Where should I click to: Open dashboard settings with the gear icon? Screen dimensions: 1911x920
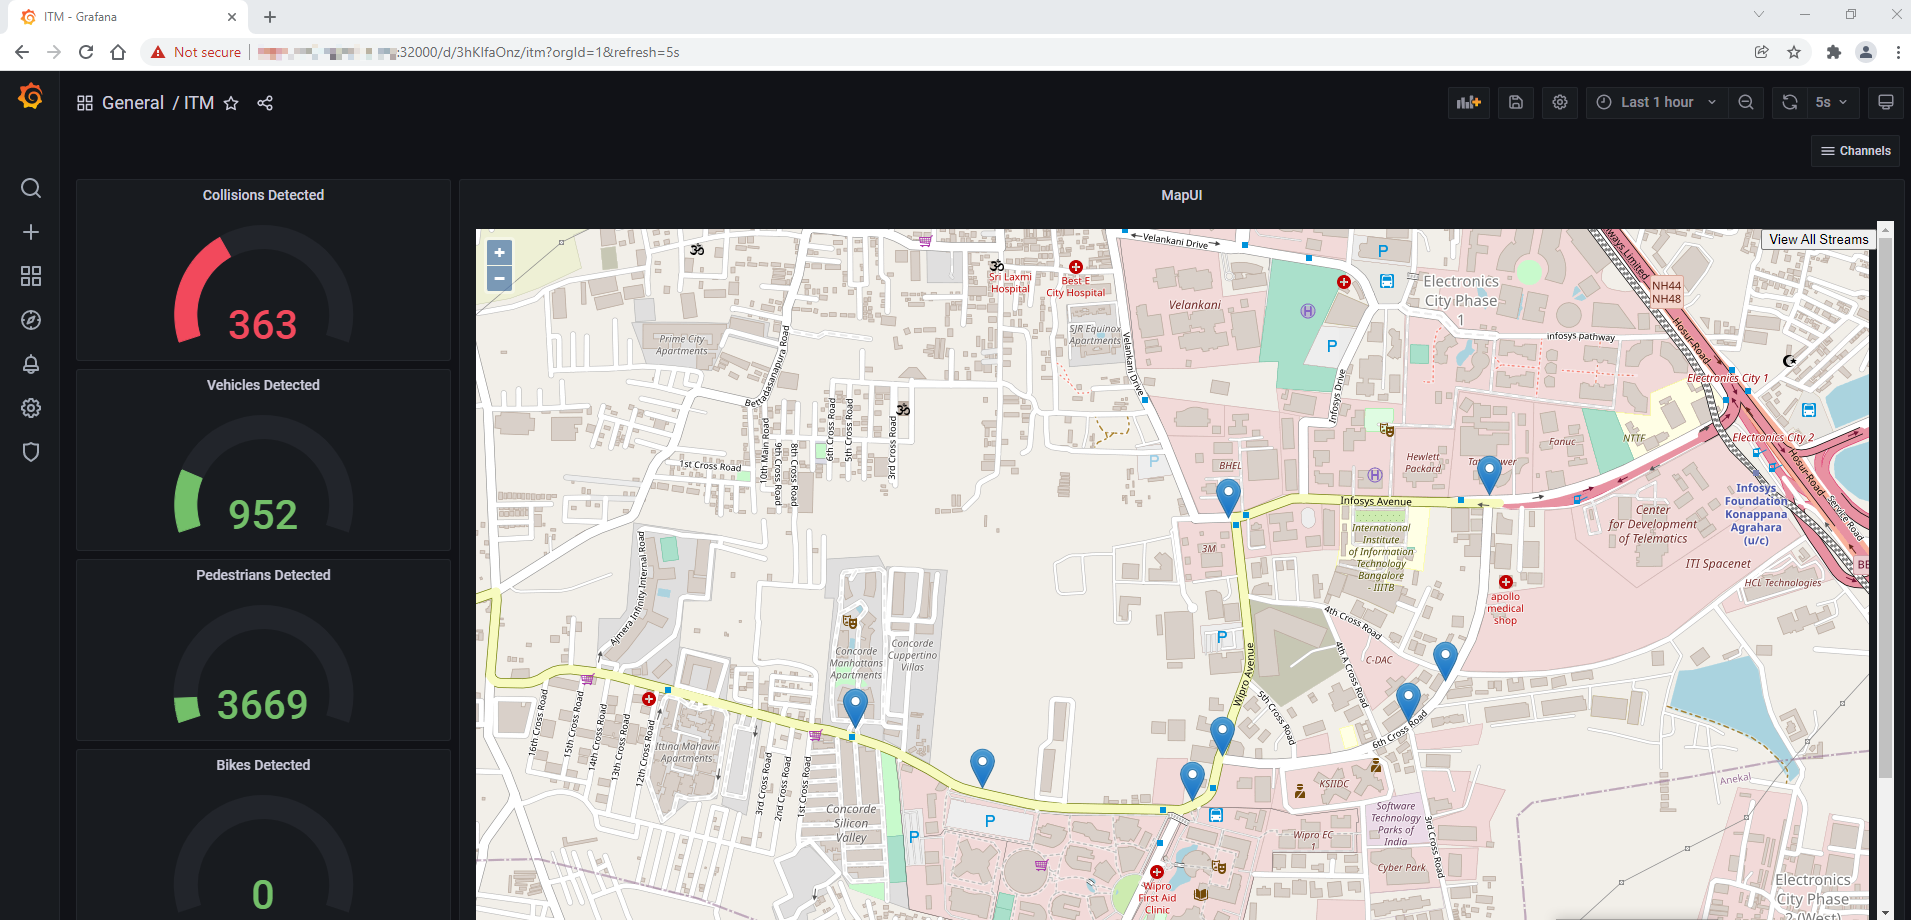pos(1559,102)
